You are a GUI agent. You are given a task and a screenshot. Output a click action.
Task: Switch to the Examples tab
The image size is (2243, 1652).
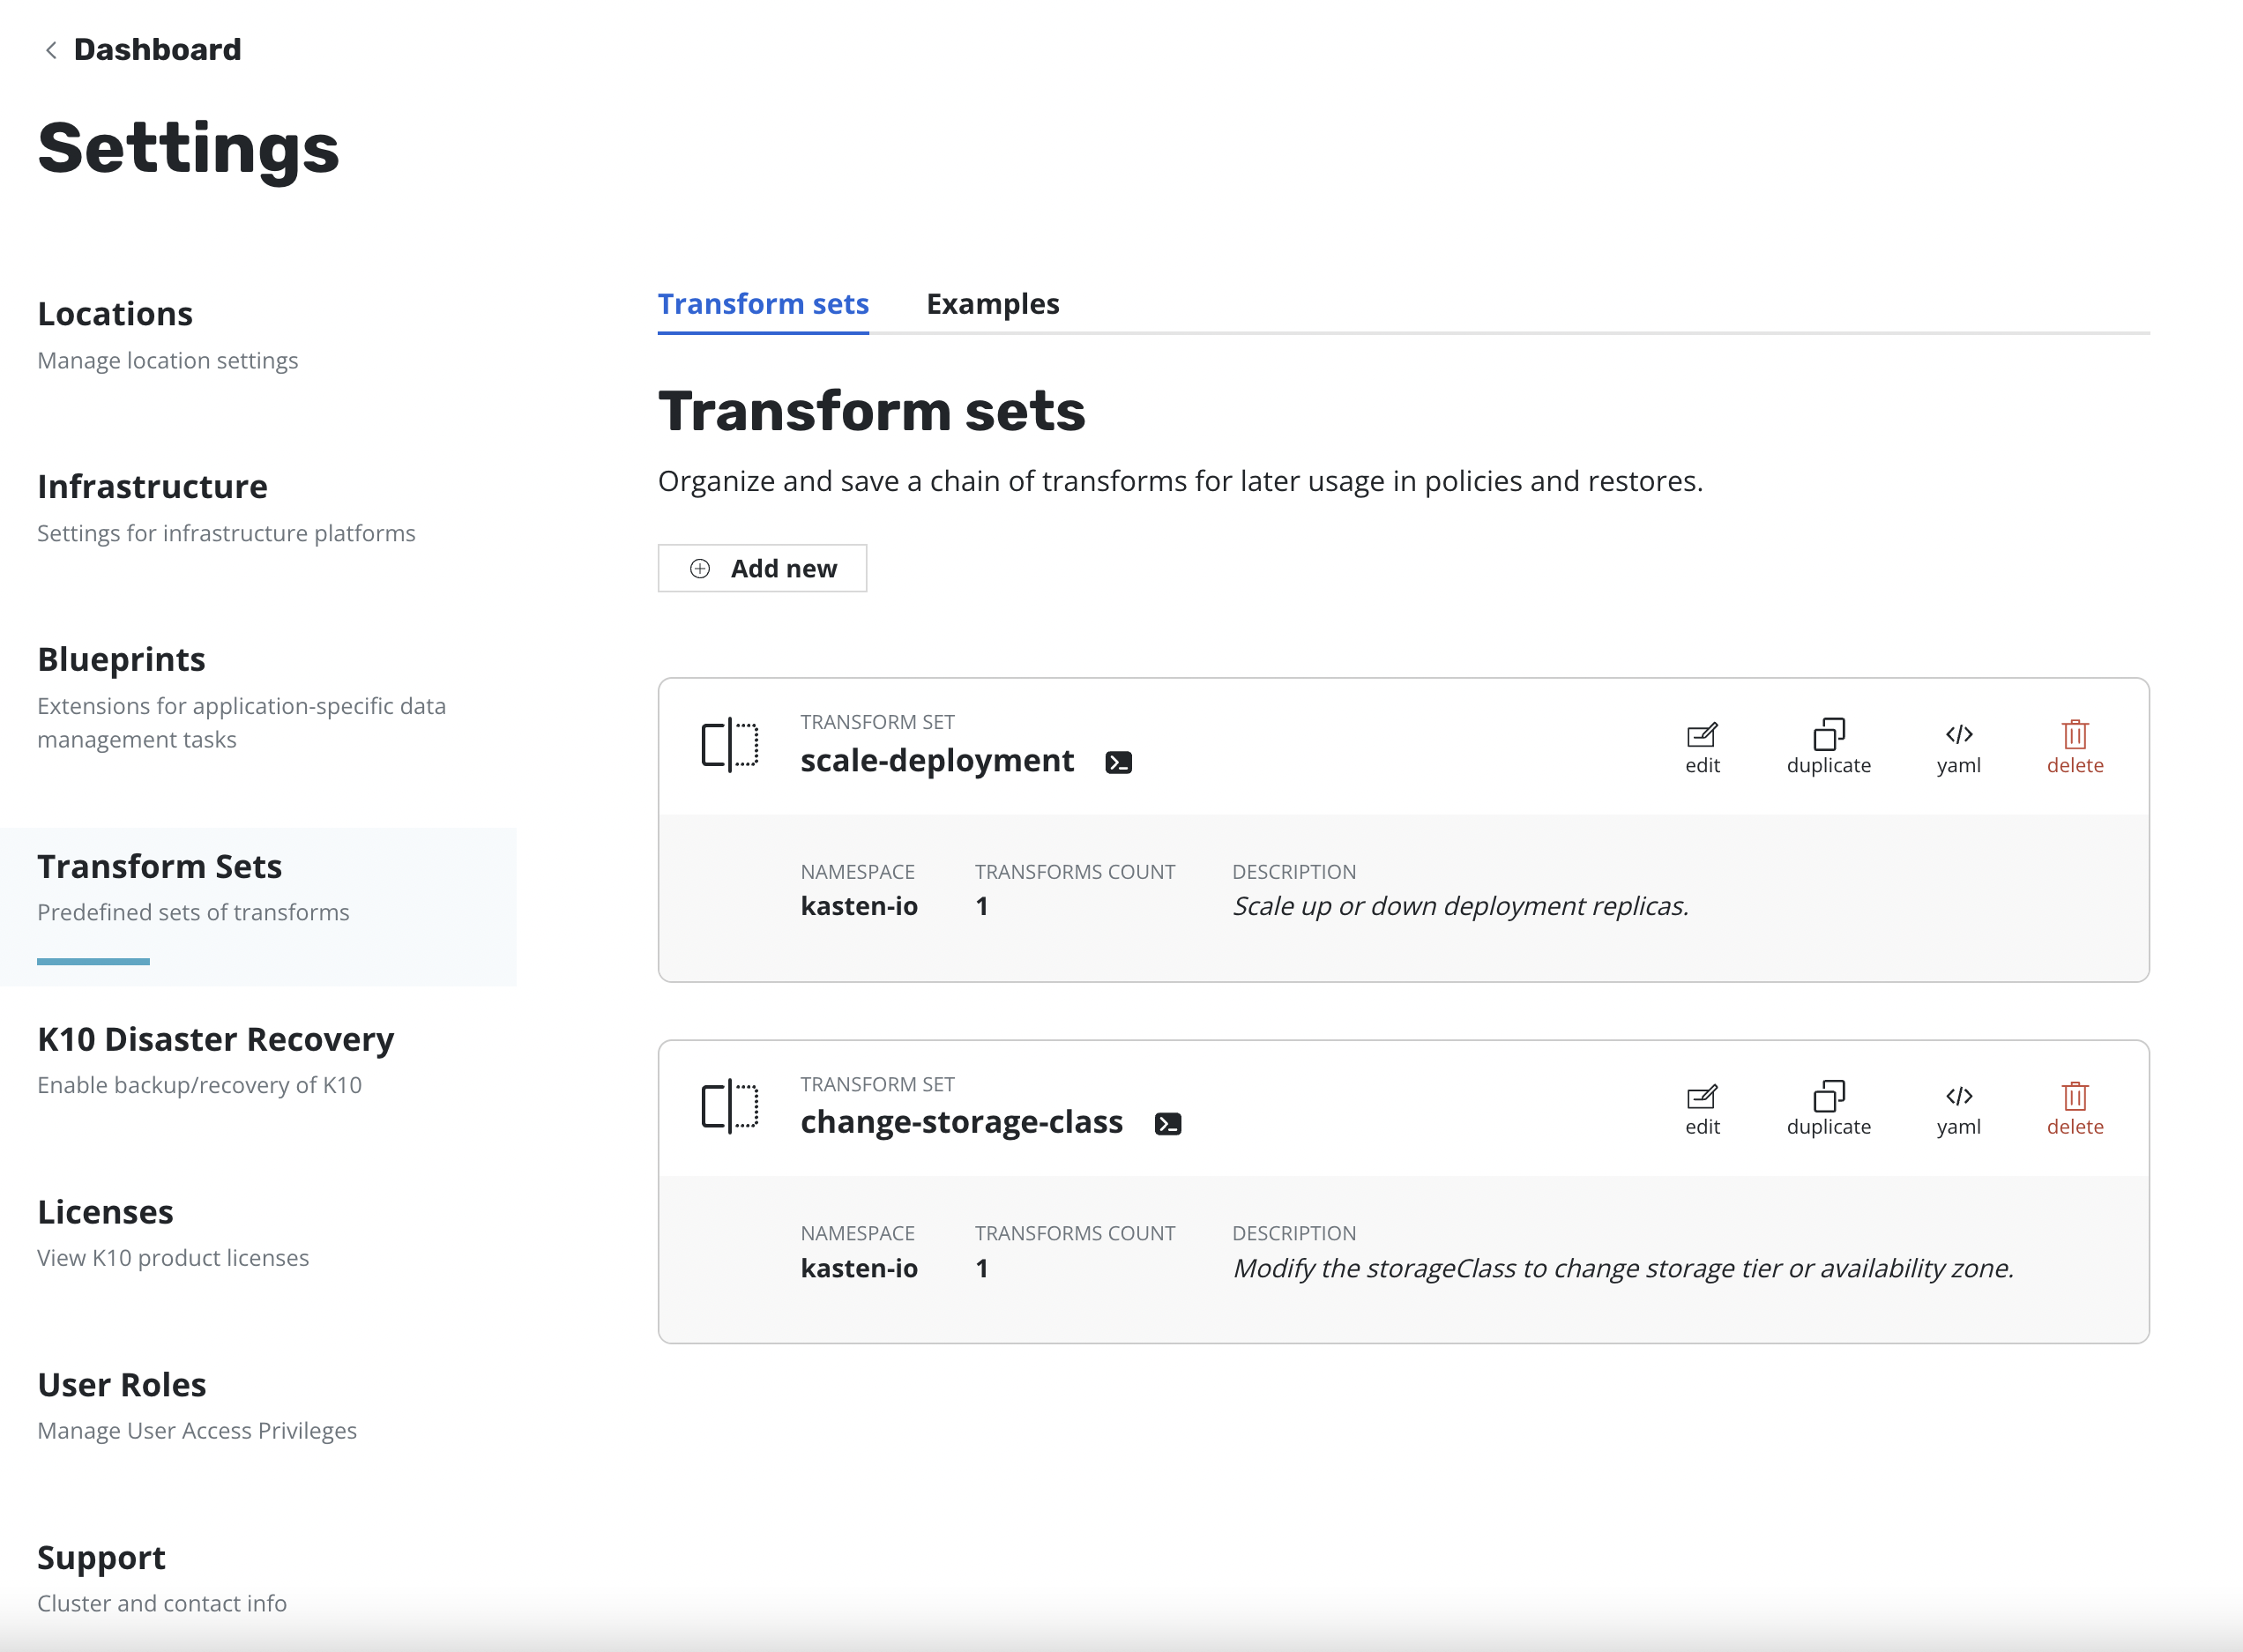click(x=992, y=304)
